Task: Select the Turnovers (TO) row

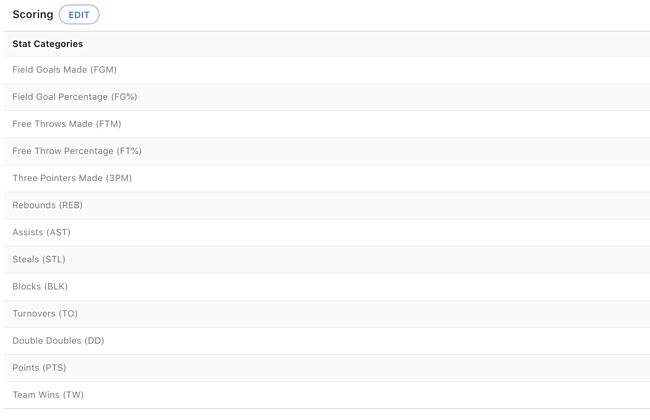Action: (x=327, y=313)
